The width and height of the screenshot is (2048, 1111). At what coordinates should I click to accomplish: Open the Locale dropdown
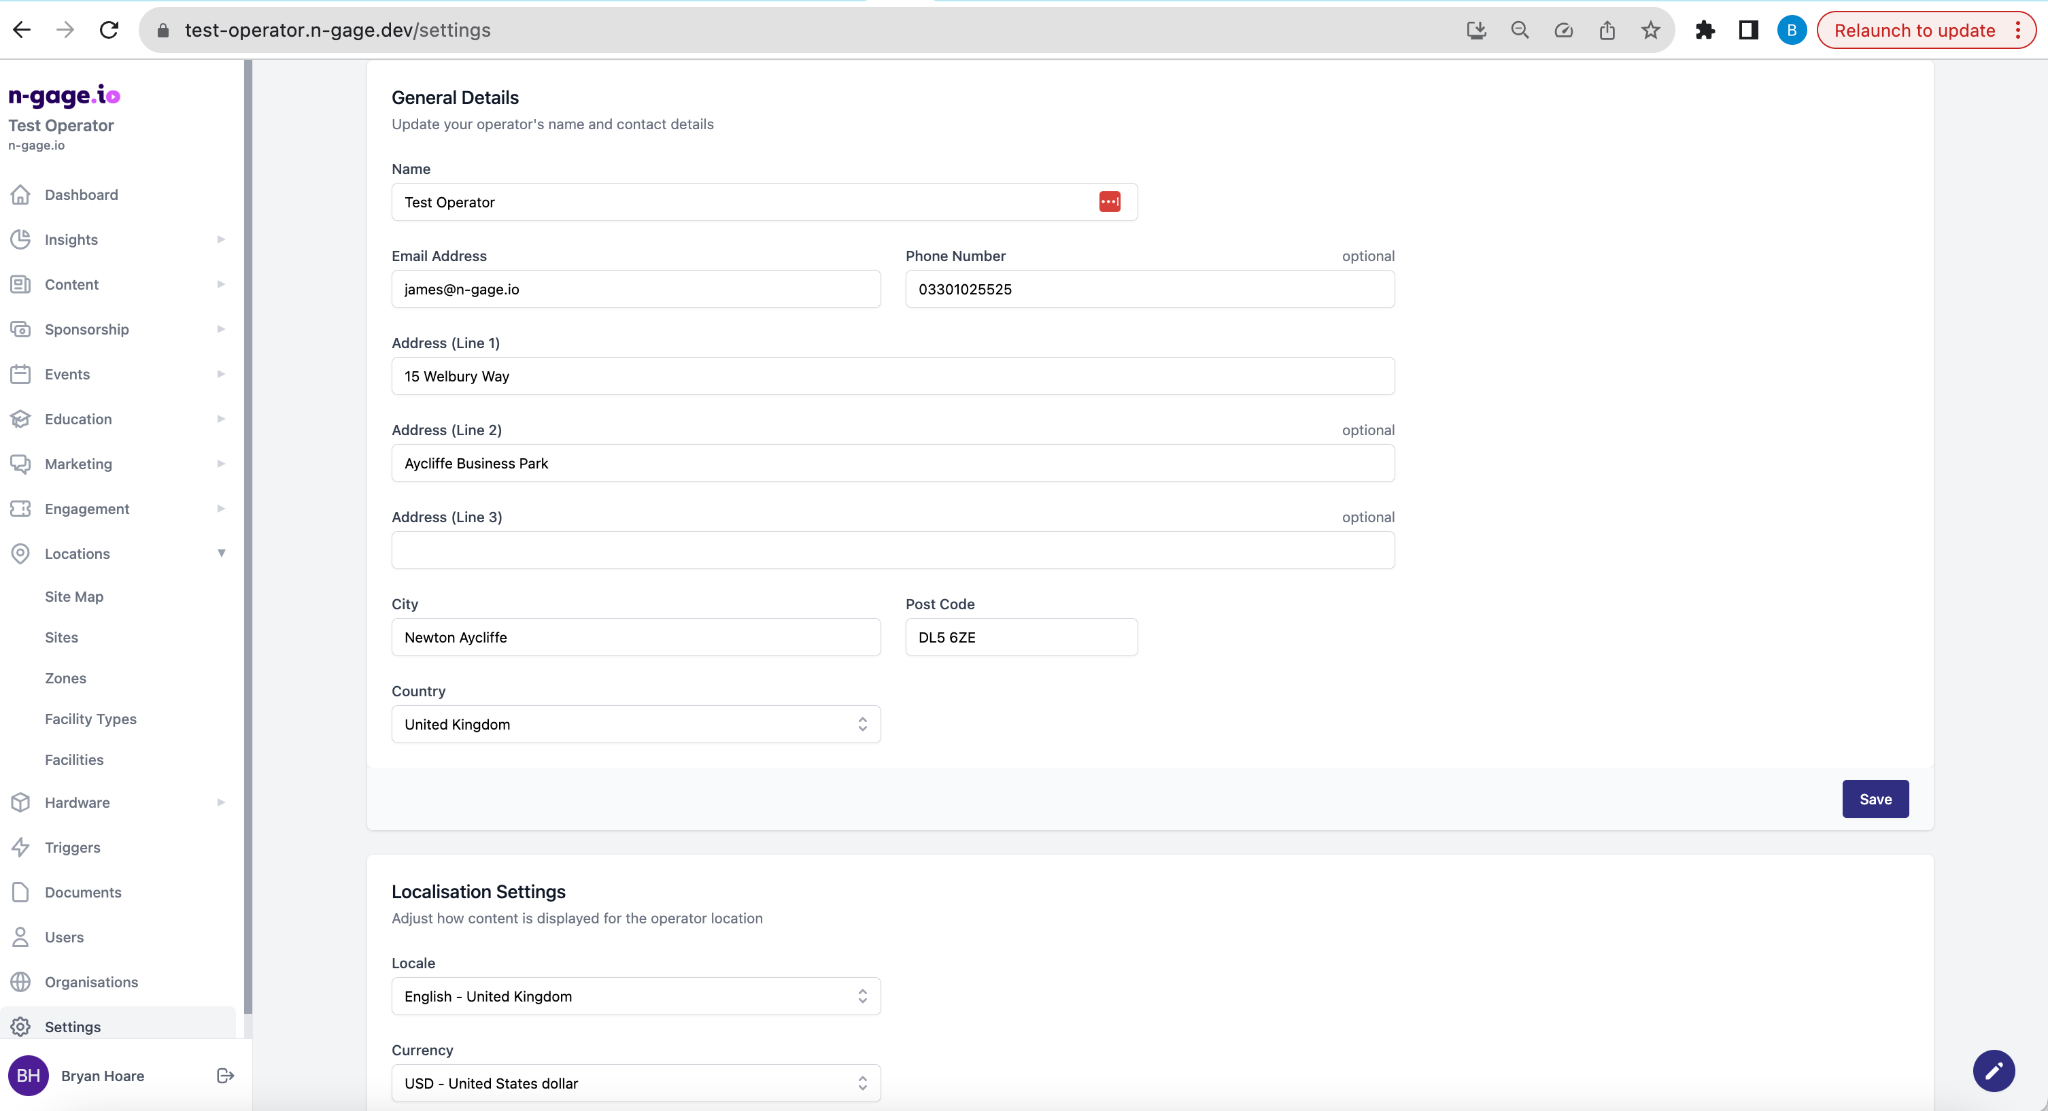(636, 997)
